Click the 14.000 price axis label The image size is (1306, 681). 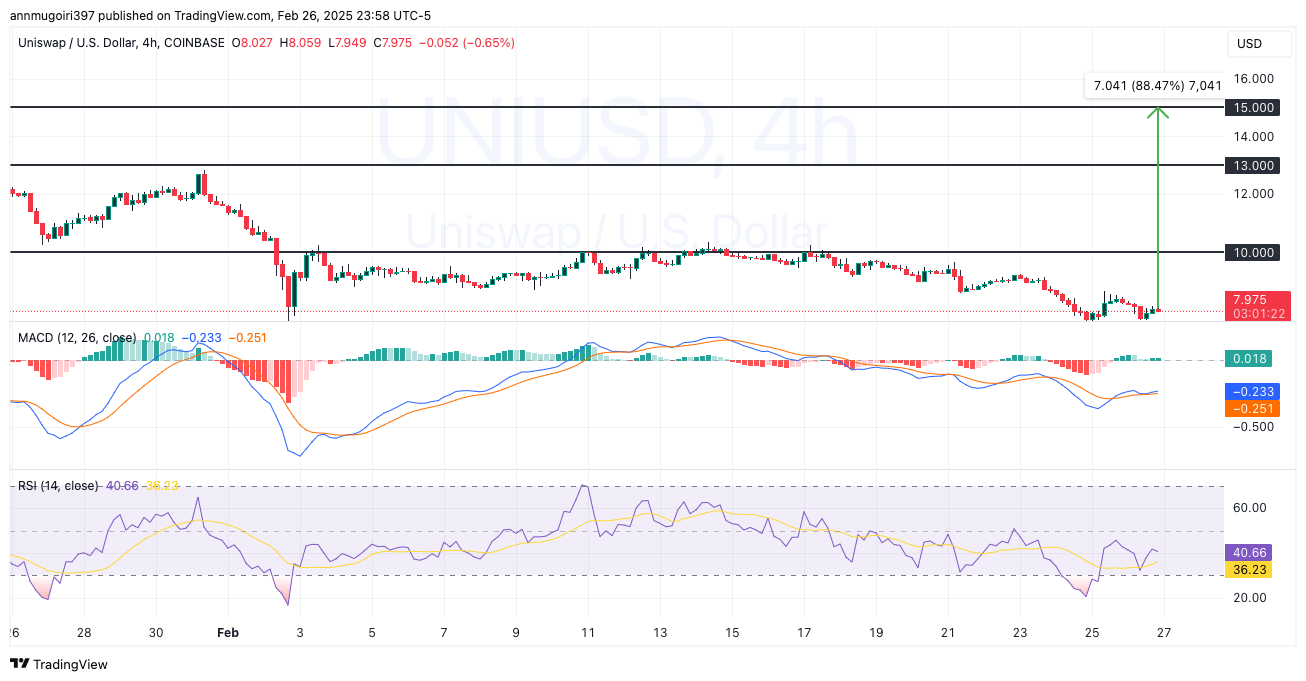pos(1253,136)
